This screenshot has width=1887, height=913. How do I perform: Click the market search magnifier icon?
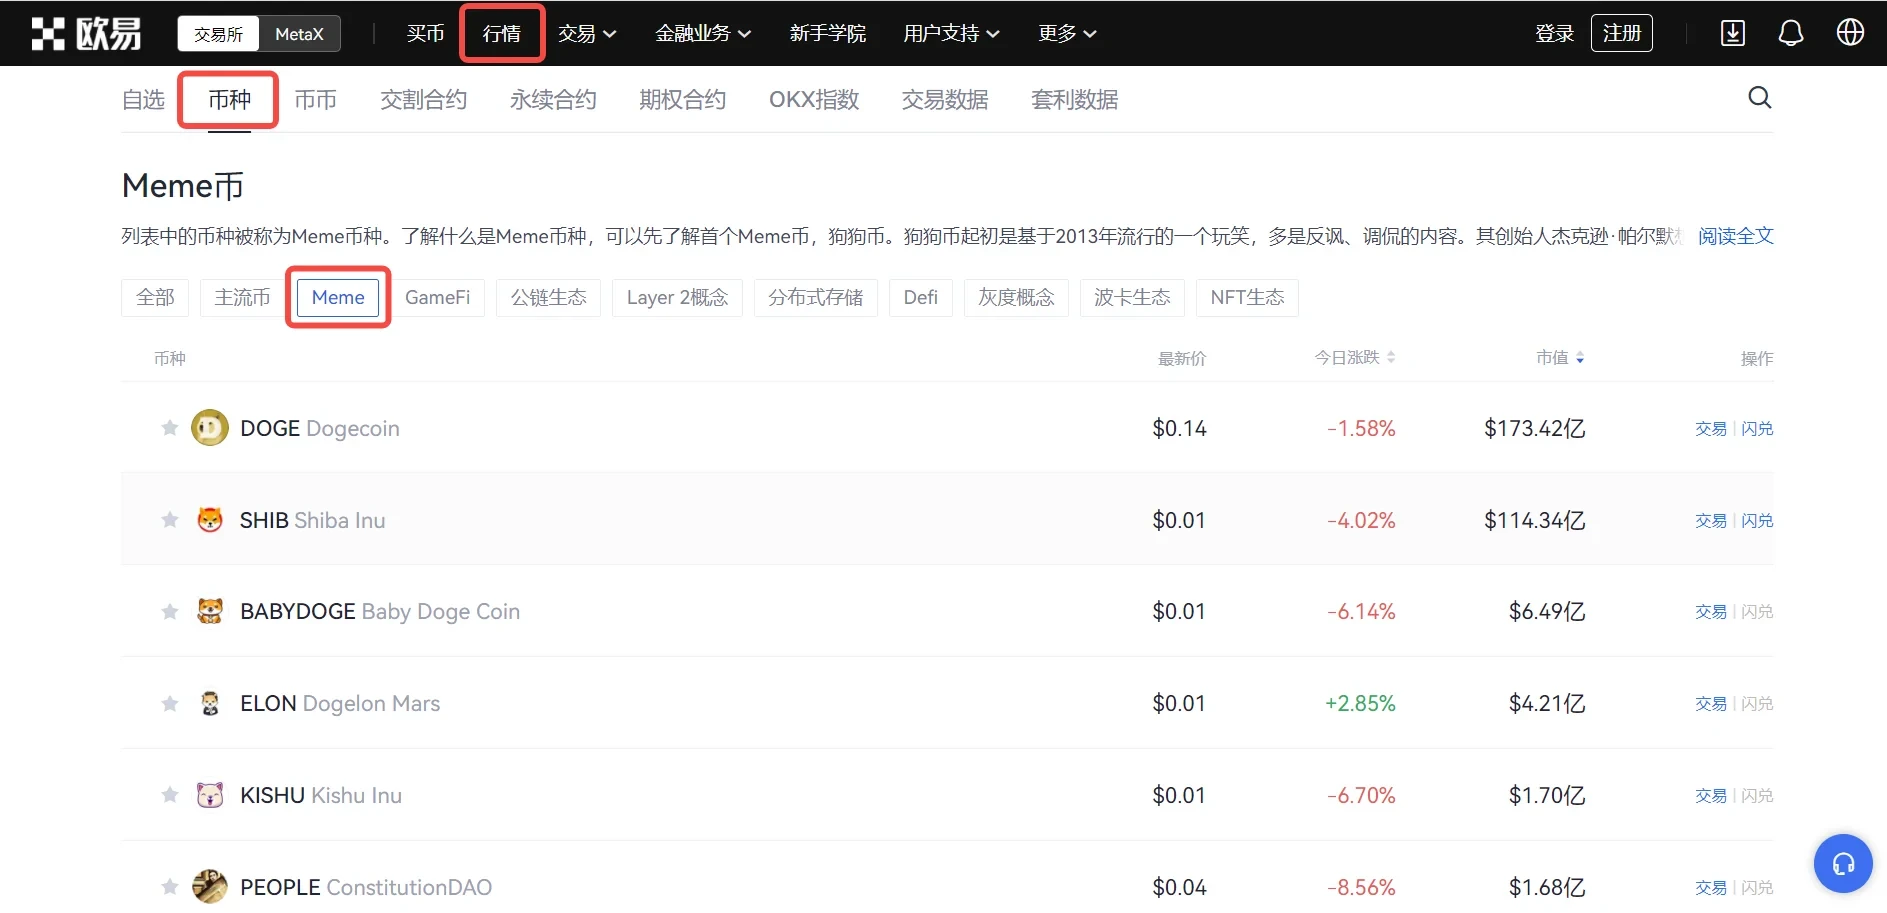point(1759,98)
